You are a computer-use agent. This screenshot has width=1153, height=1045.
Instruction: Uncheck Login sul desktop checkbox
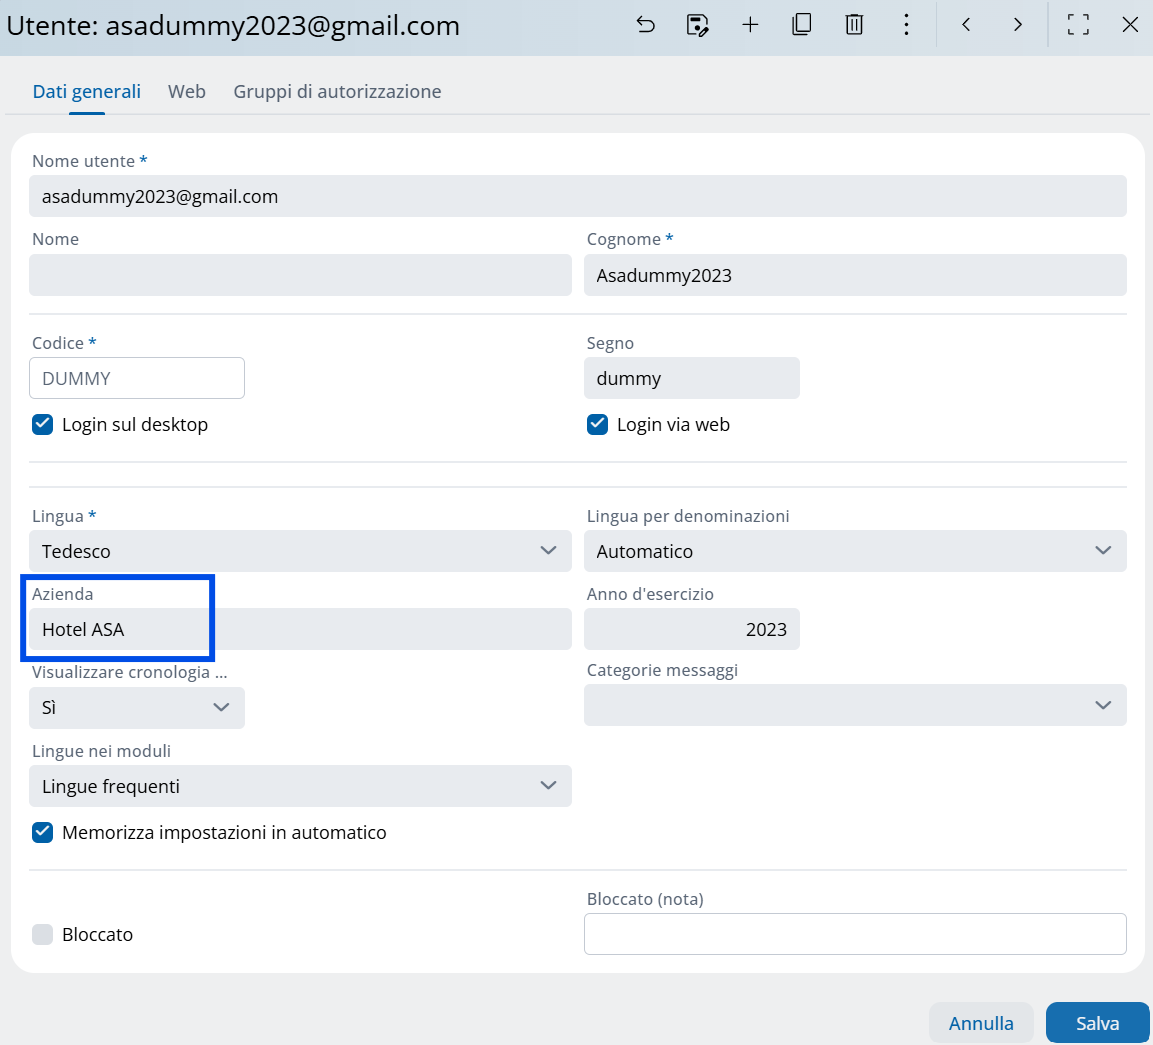coord(43,425)
